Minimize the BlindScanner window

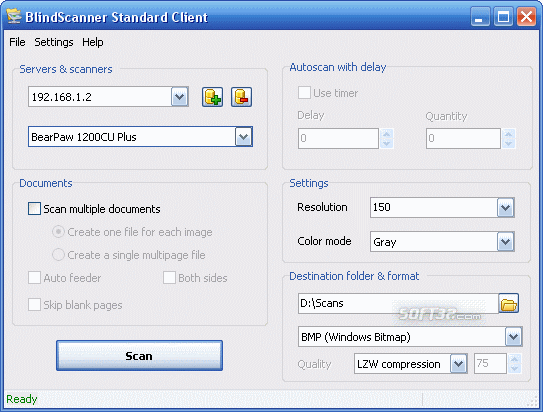coord(480,16)
